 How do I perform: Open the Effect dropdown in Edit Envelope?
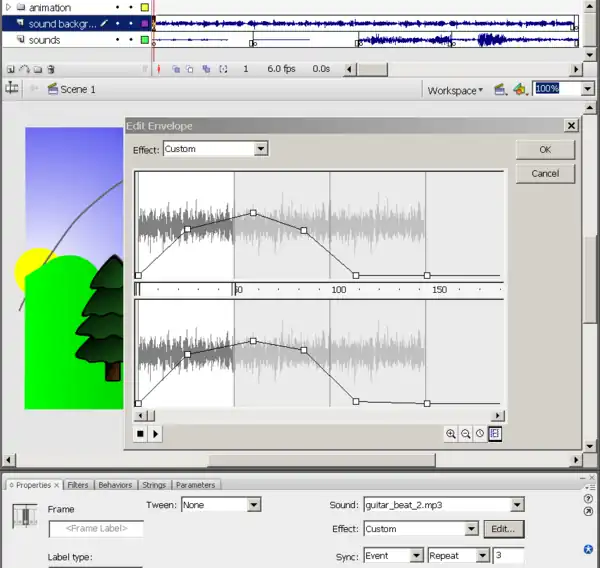[261, 149]
